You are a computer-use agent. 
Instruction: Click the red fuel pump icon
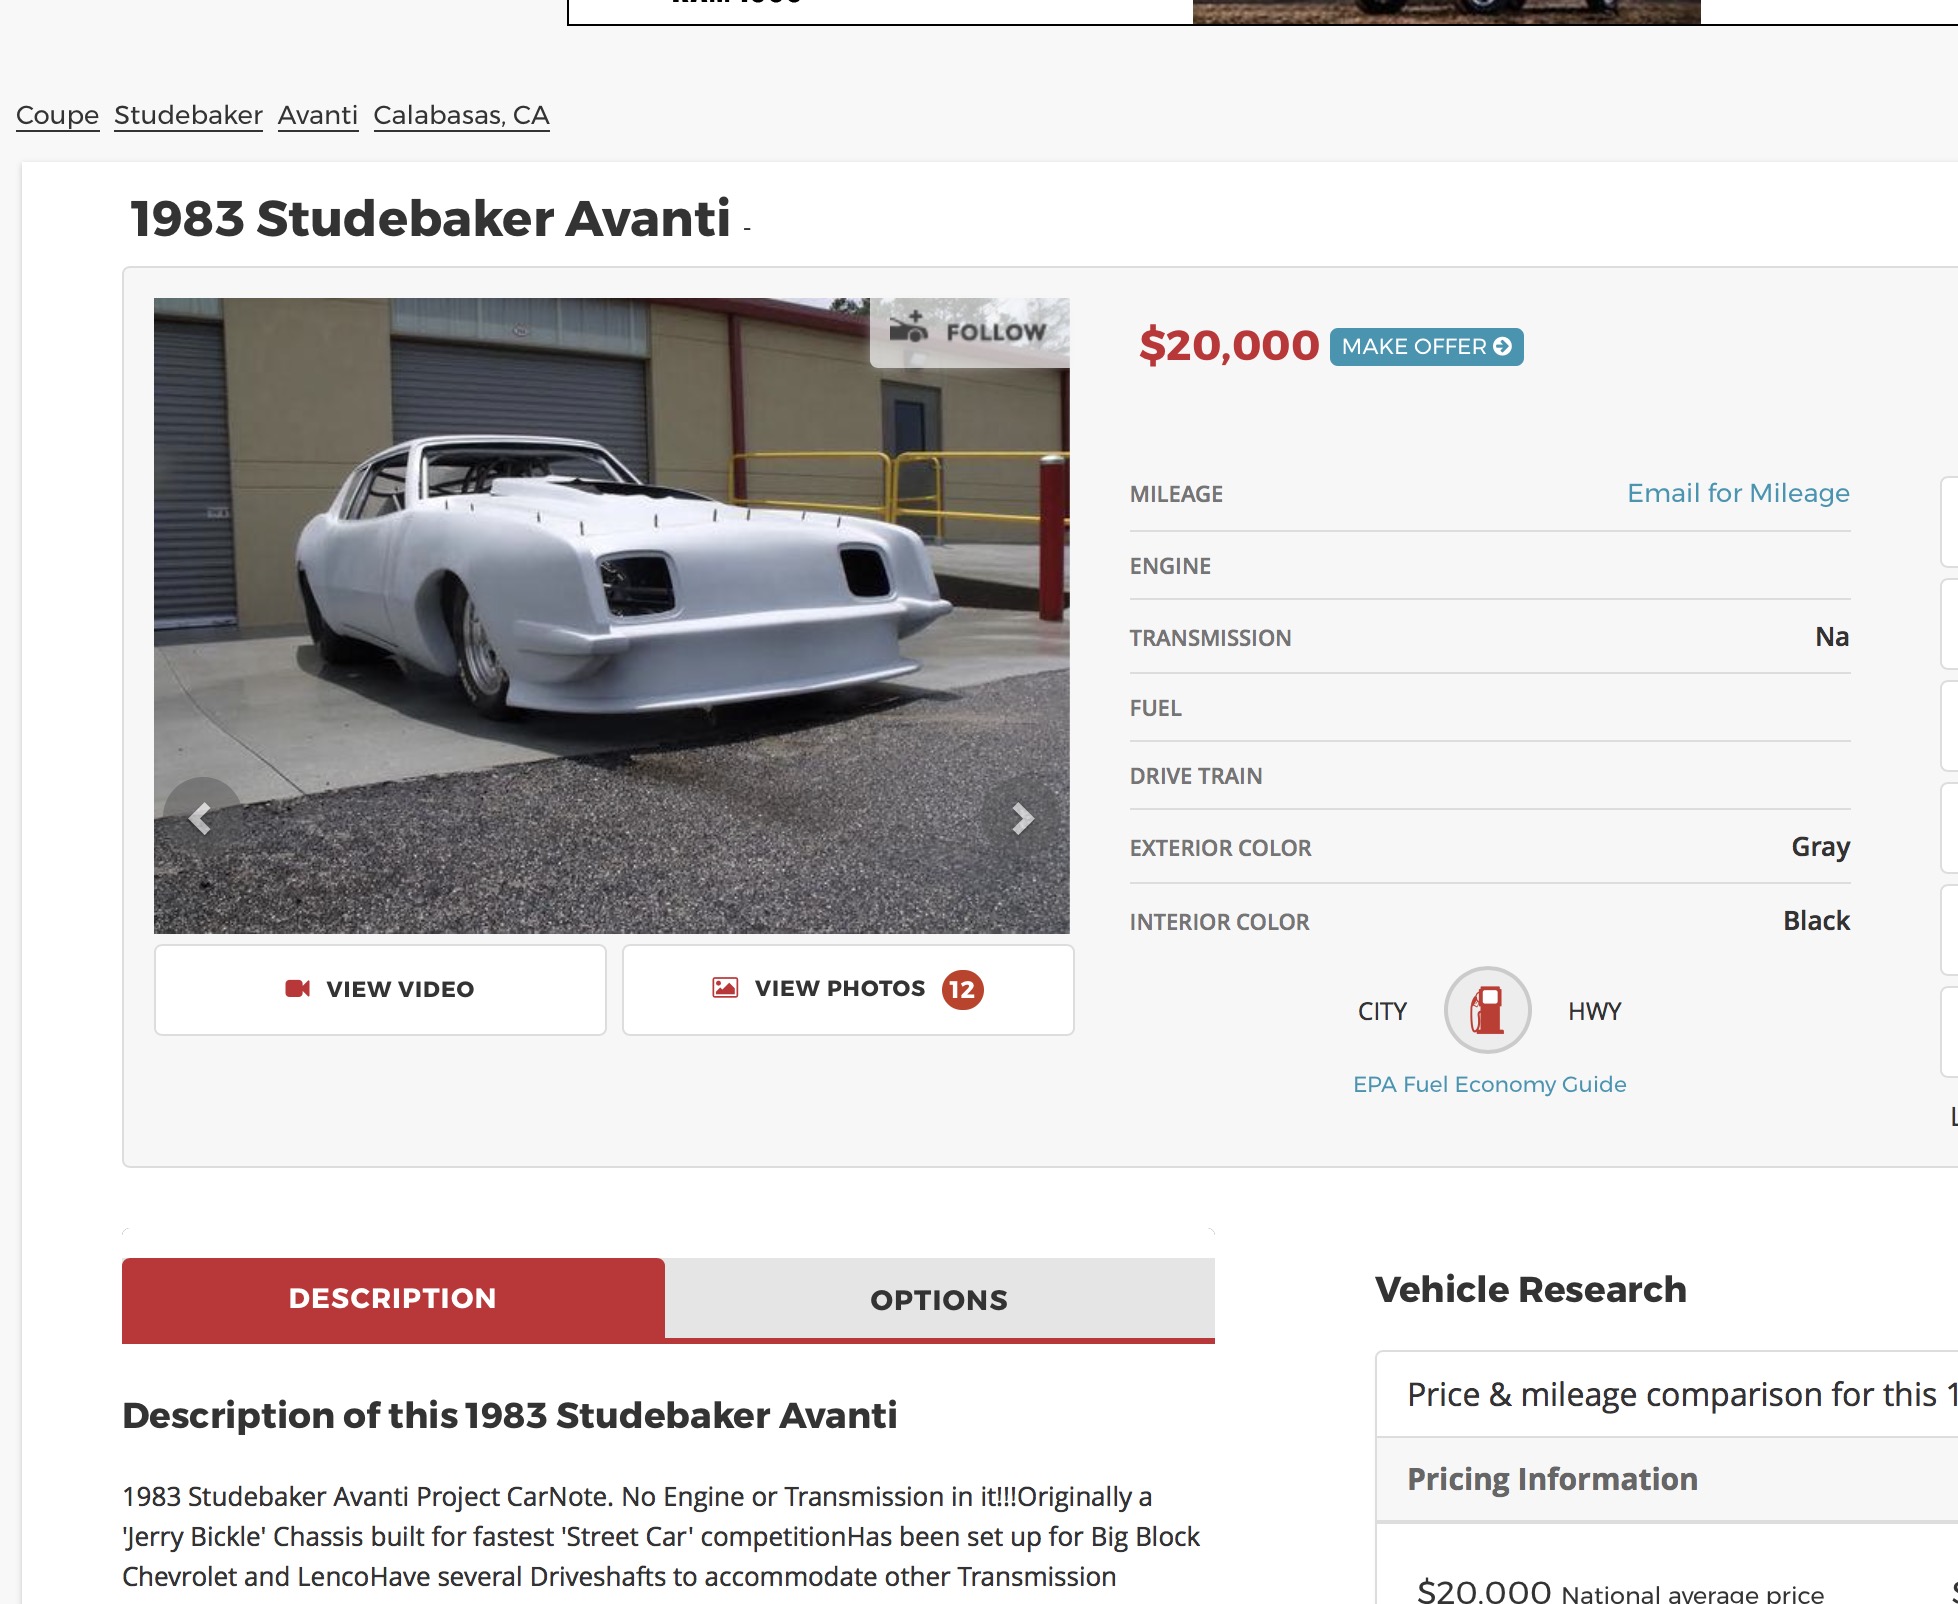tap(1487, 1010)
